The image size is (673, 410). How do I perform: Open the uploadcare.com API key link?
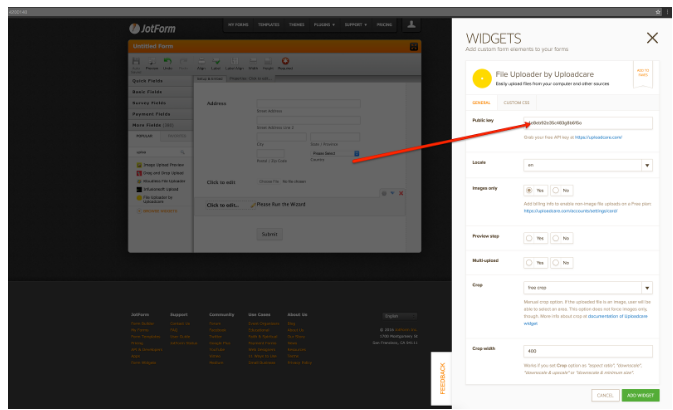pos(598,137)
